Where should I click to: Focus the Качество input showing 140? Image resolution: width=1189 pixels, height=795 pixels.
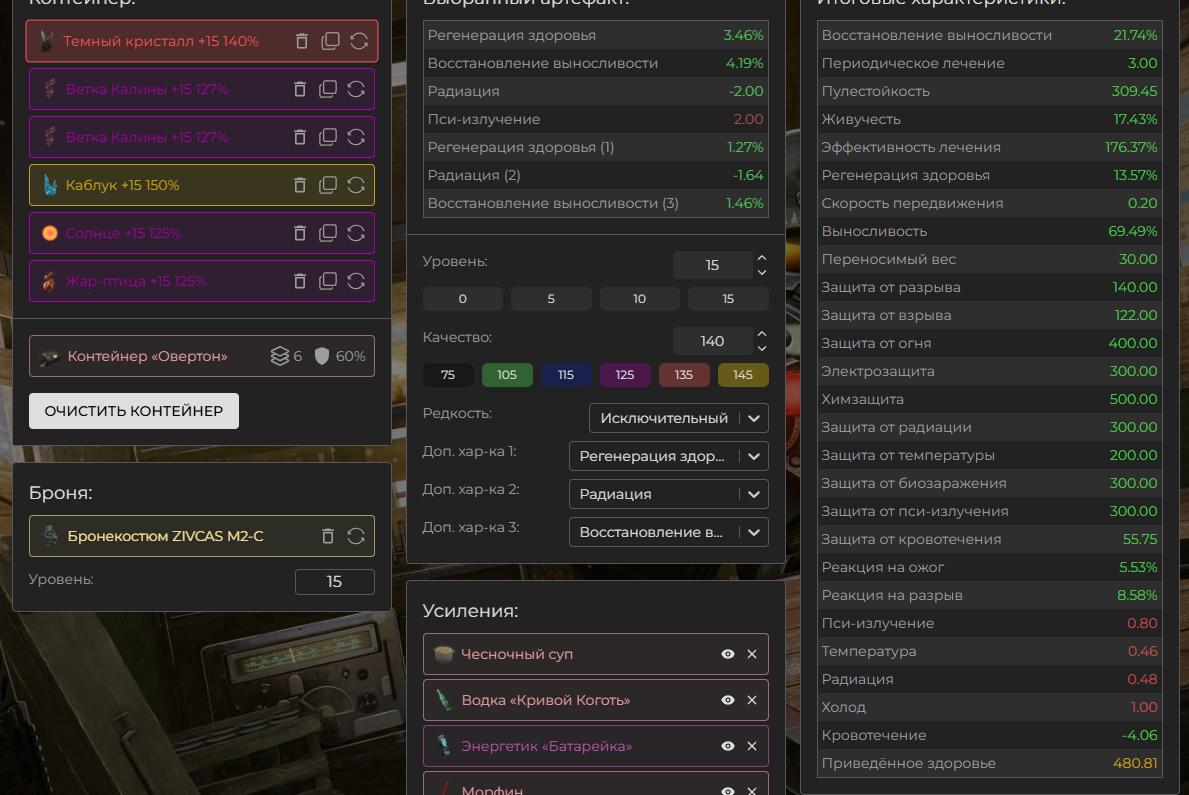coord(712,341)
